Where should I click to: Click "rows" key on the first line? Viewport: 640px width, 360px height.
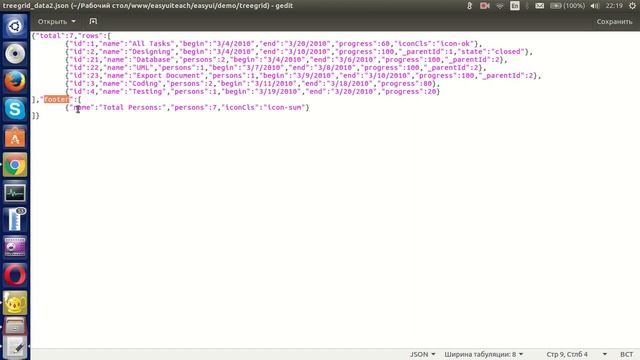click(90, 36)
